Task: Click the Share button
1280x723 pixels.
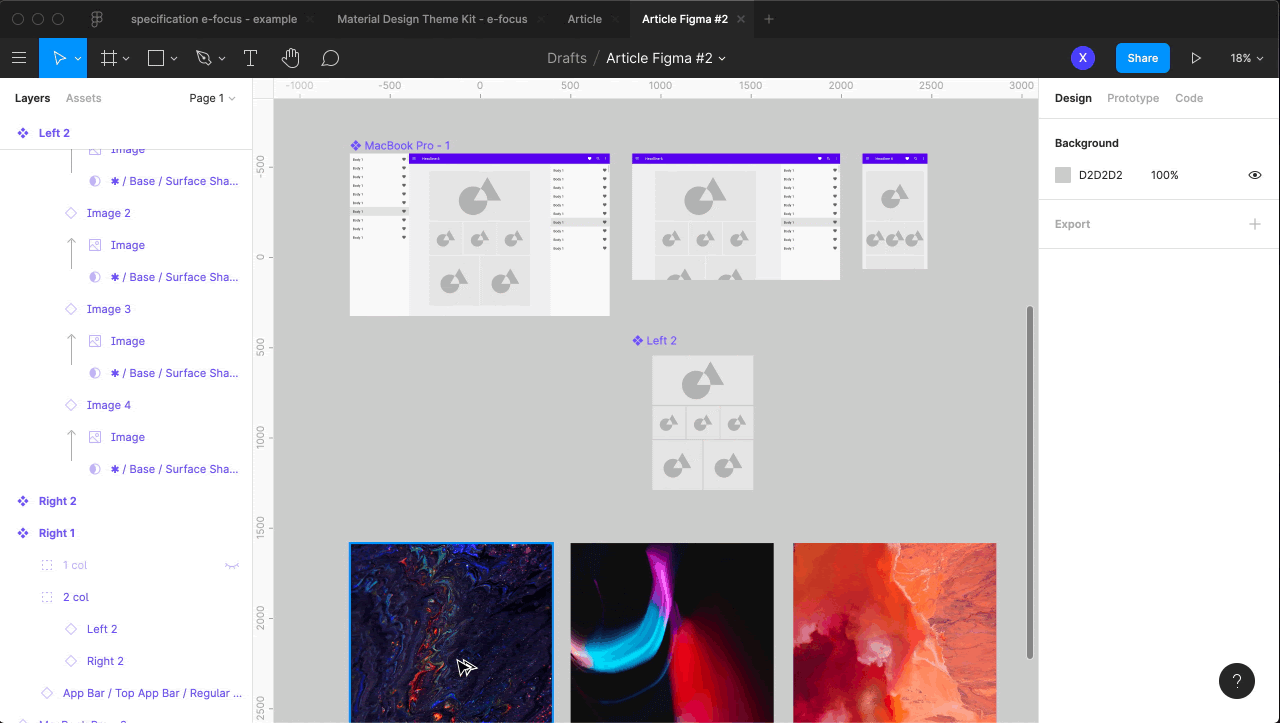Action: point(1142,58)
